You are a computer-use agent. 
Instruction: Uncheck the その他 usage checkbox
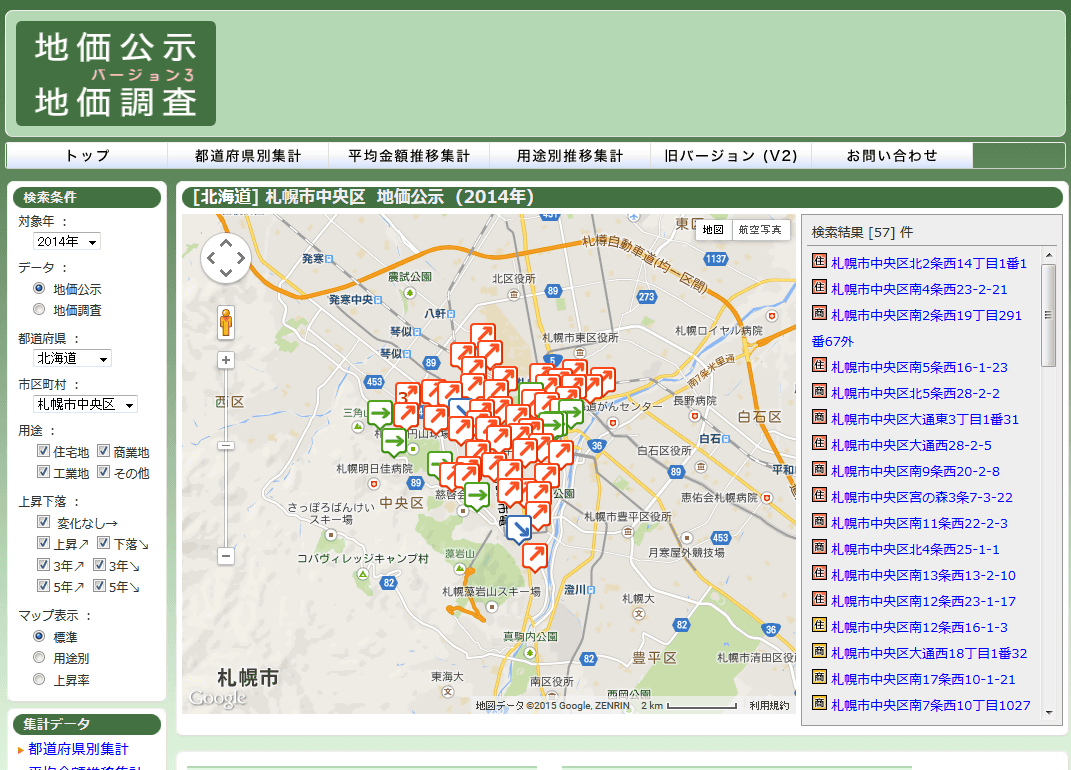point(104,472)
